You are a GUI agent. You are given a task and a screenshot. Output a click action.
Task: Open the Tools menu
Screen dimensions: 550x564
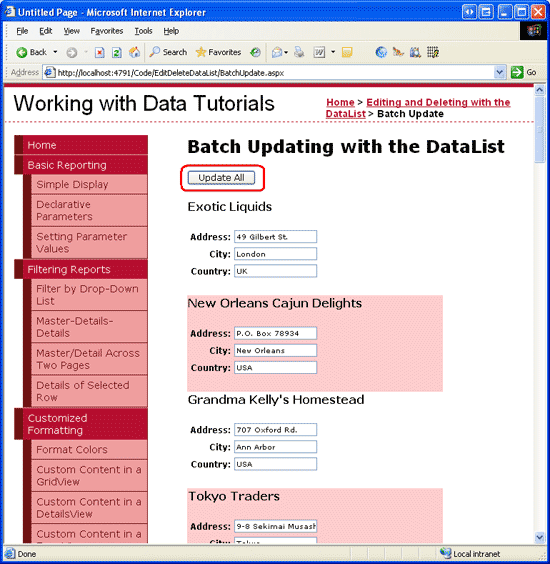coord(143,31)
